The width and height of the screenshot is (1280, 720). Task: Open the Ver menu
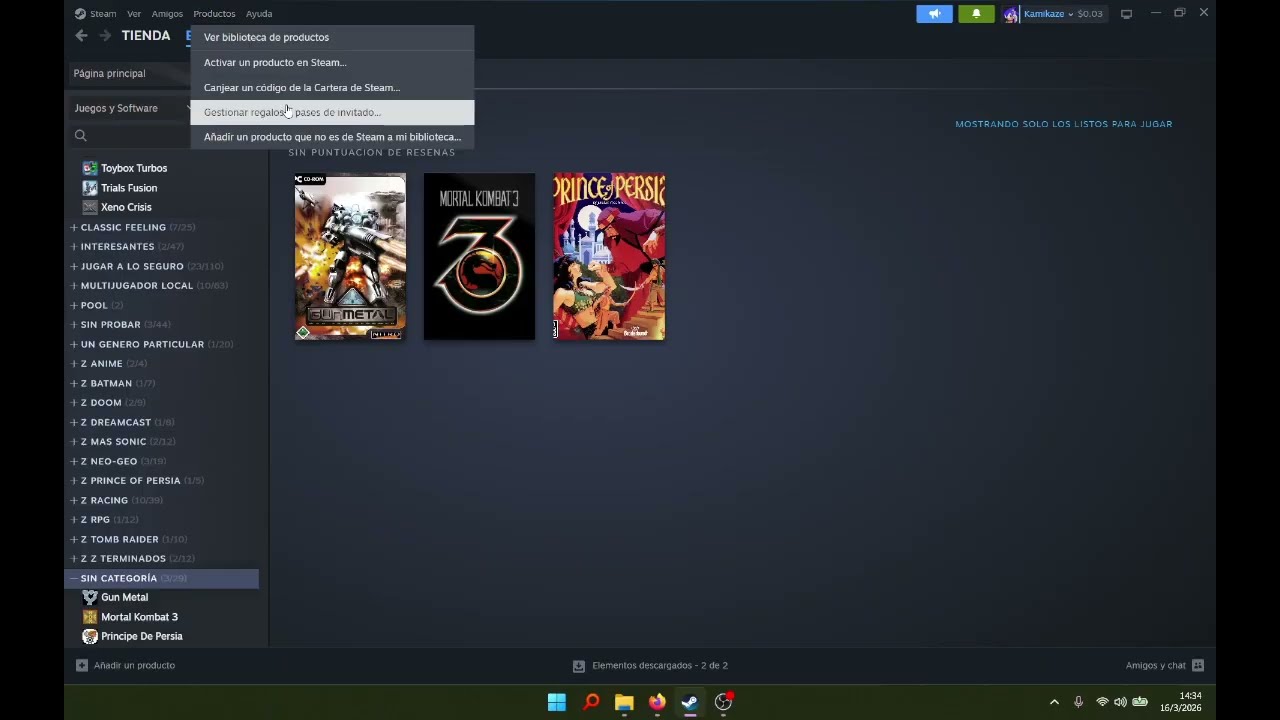(134, 14)
